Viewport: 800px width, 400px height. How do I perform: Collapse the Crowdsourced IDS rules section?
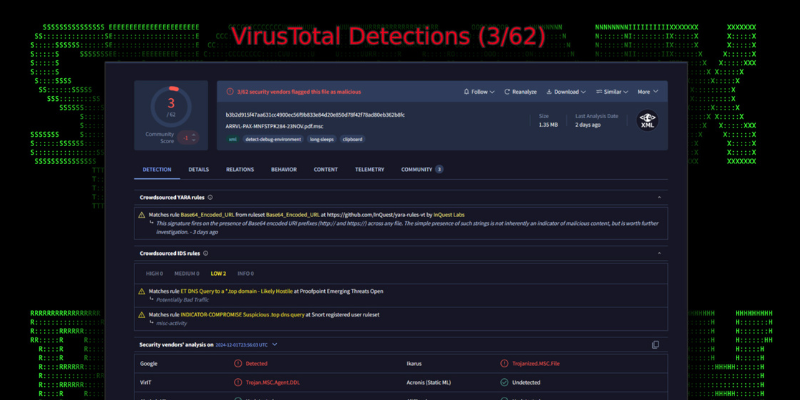click(x=659, y=253)
